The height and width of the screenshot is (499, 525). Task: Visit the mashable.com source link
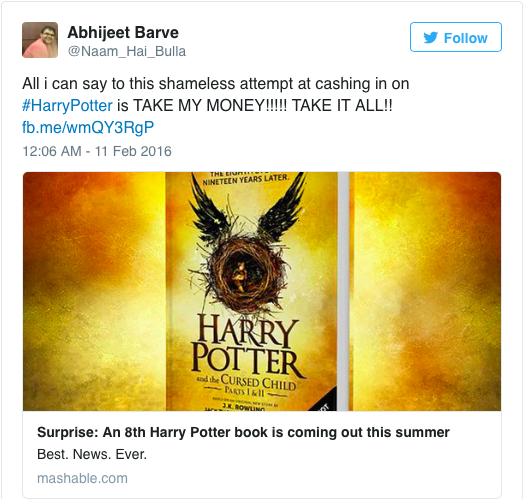tap(82, 478)
